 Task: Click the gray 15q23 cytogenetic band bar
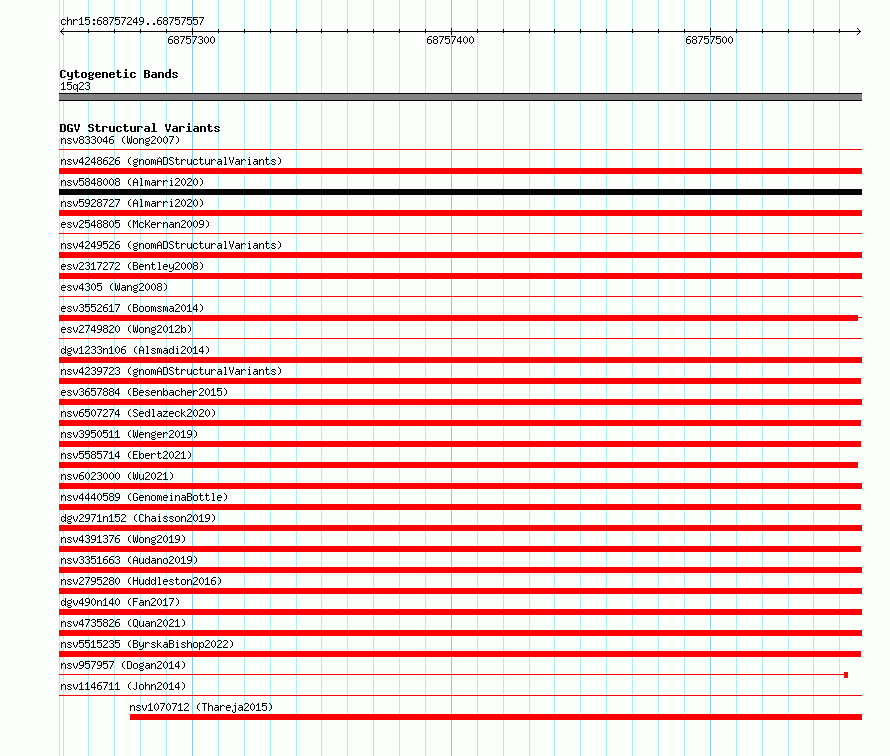pos(460,97)
